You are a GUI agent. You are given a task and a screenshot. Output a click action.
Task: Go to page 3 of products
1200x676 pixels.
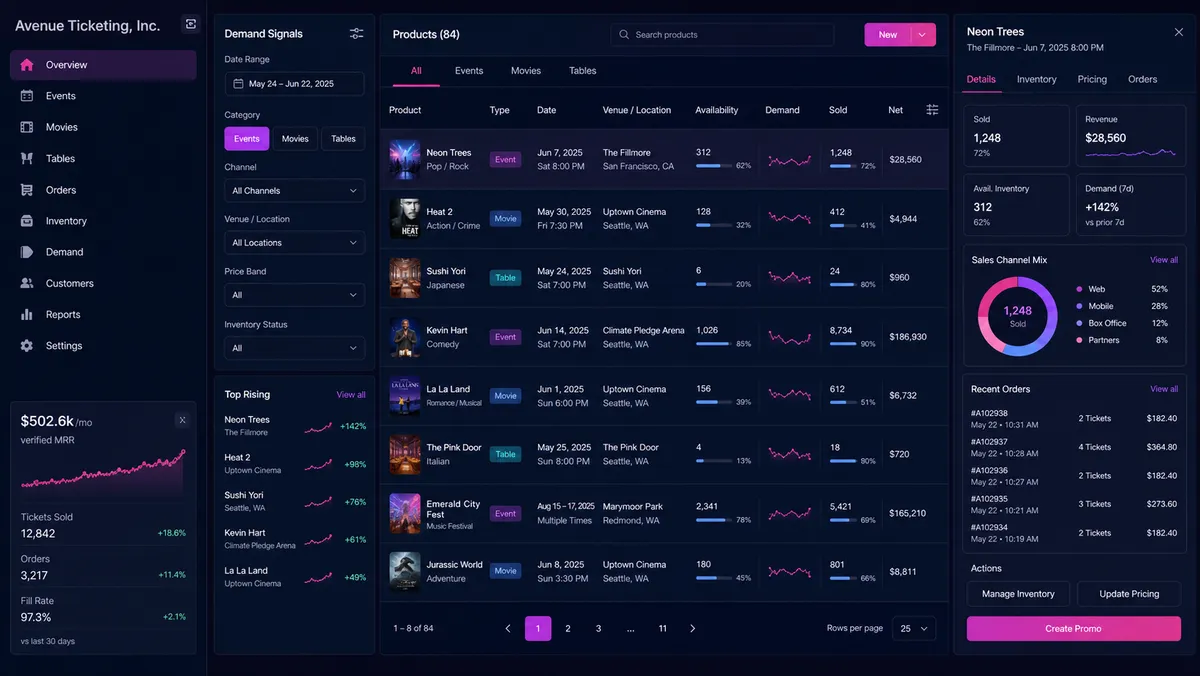pyautogui.click(x=599, y=628)
